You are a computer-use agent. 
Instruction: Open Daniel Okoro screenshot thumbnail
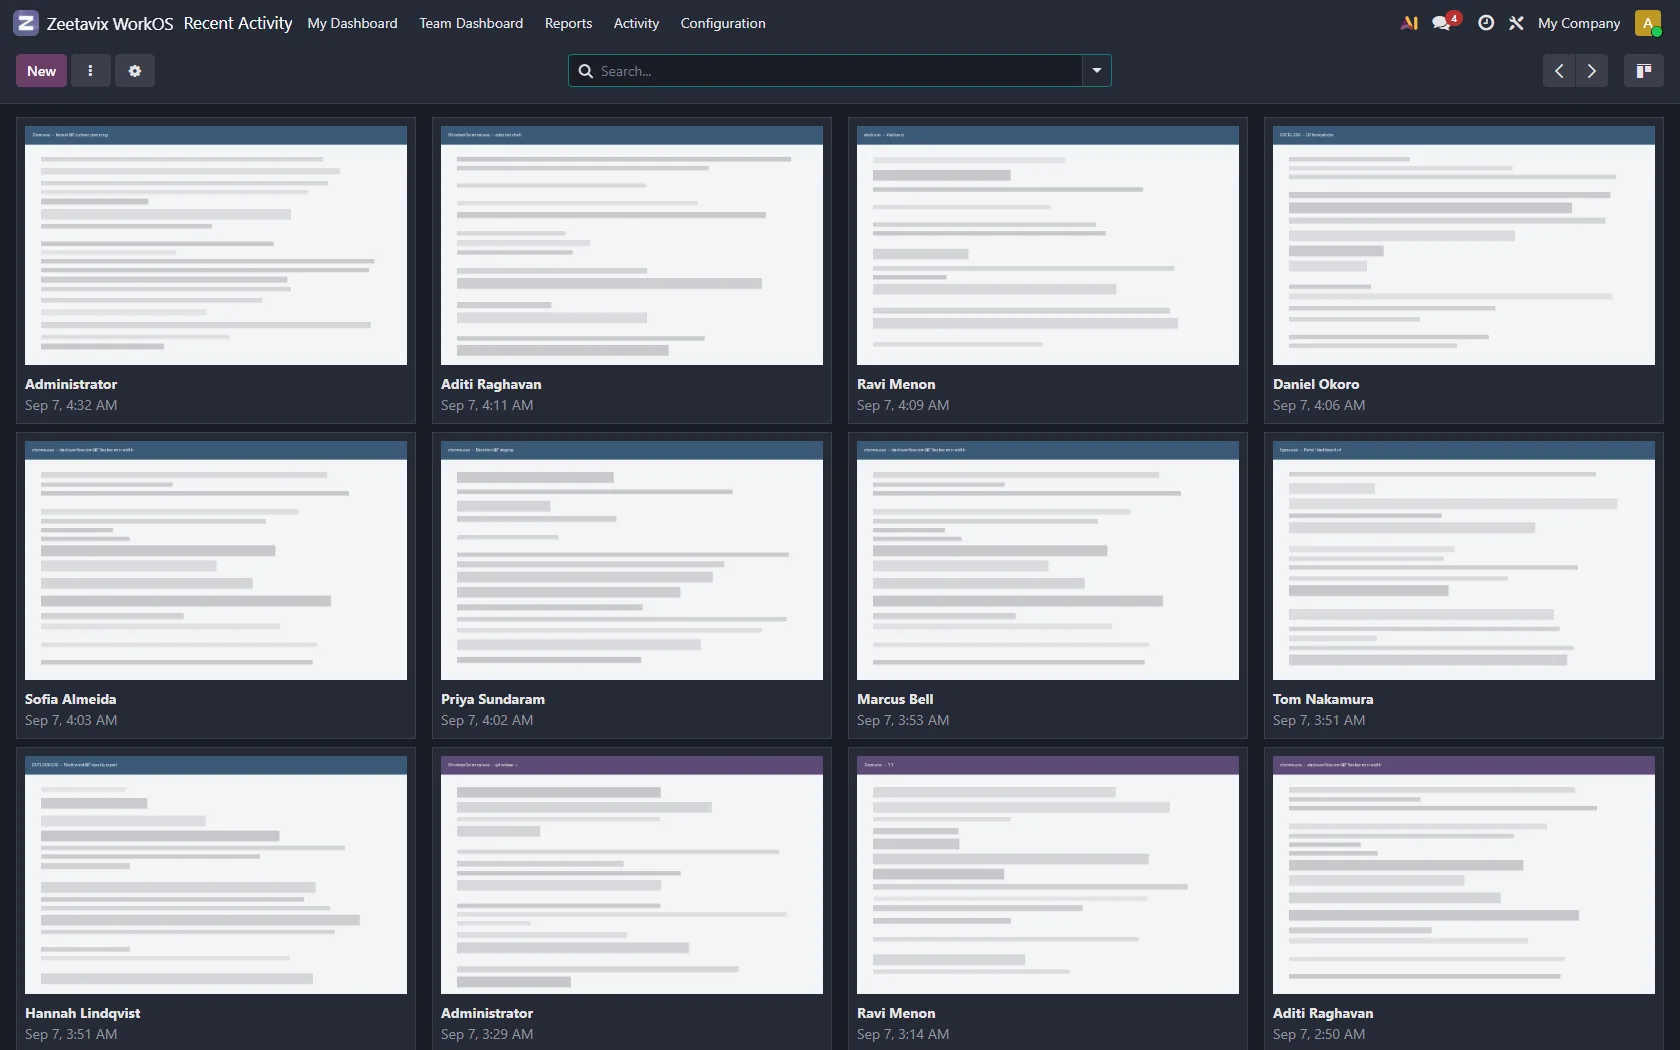click(1464, 245)
